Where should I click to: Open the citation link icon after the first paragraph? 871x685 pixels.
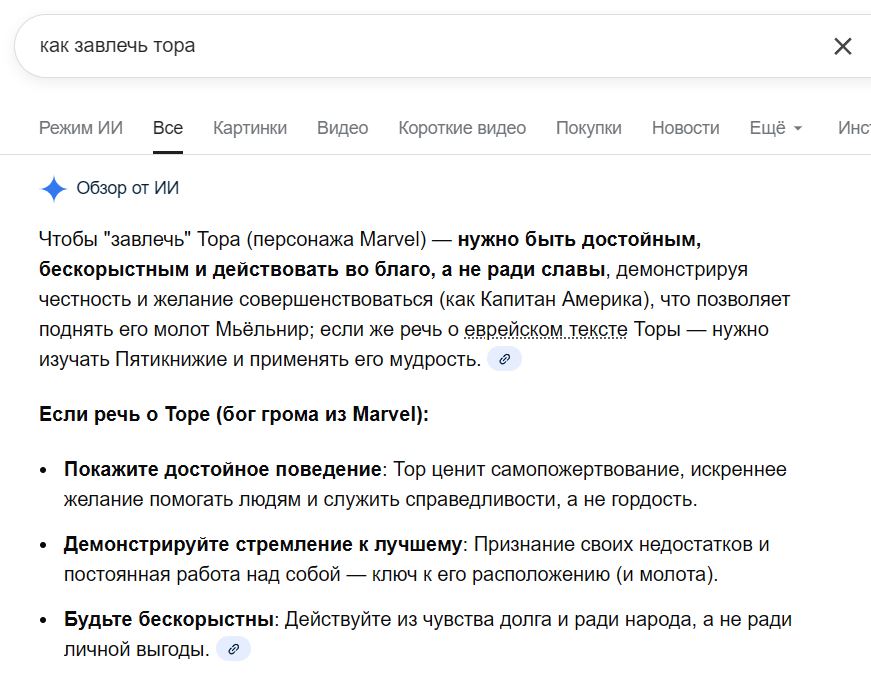pyautogui.click(x=505, y=358)
